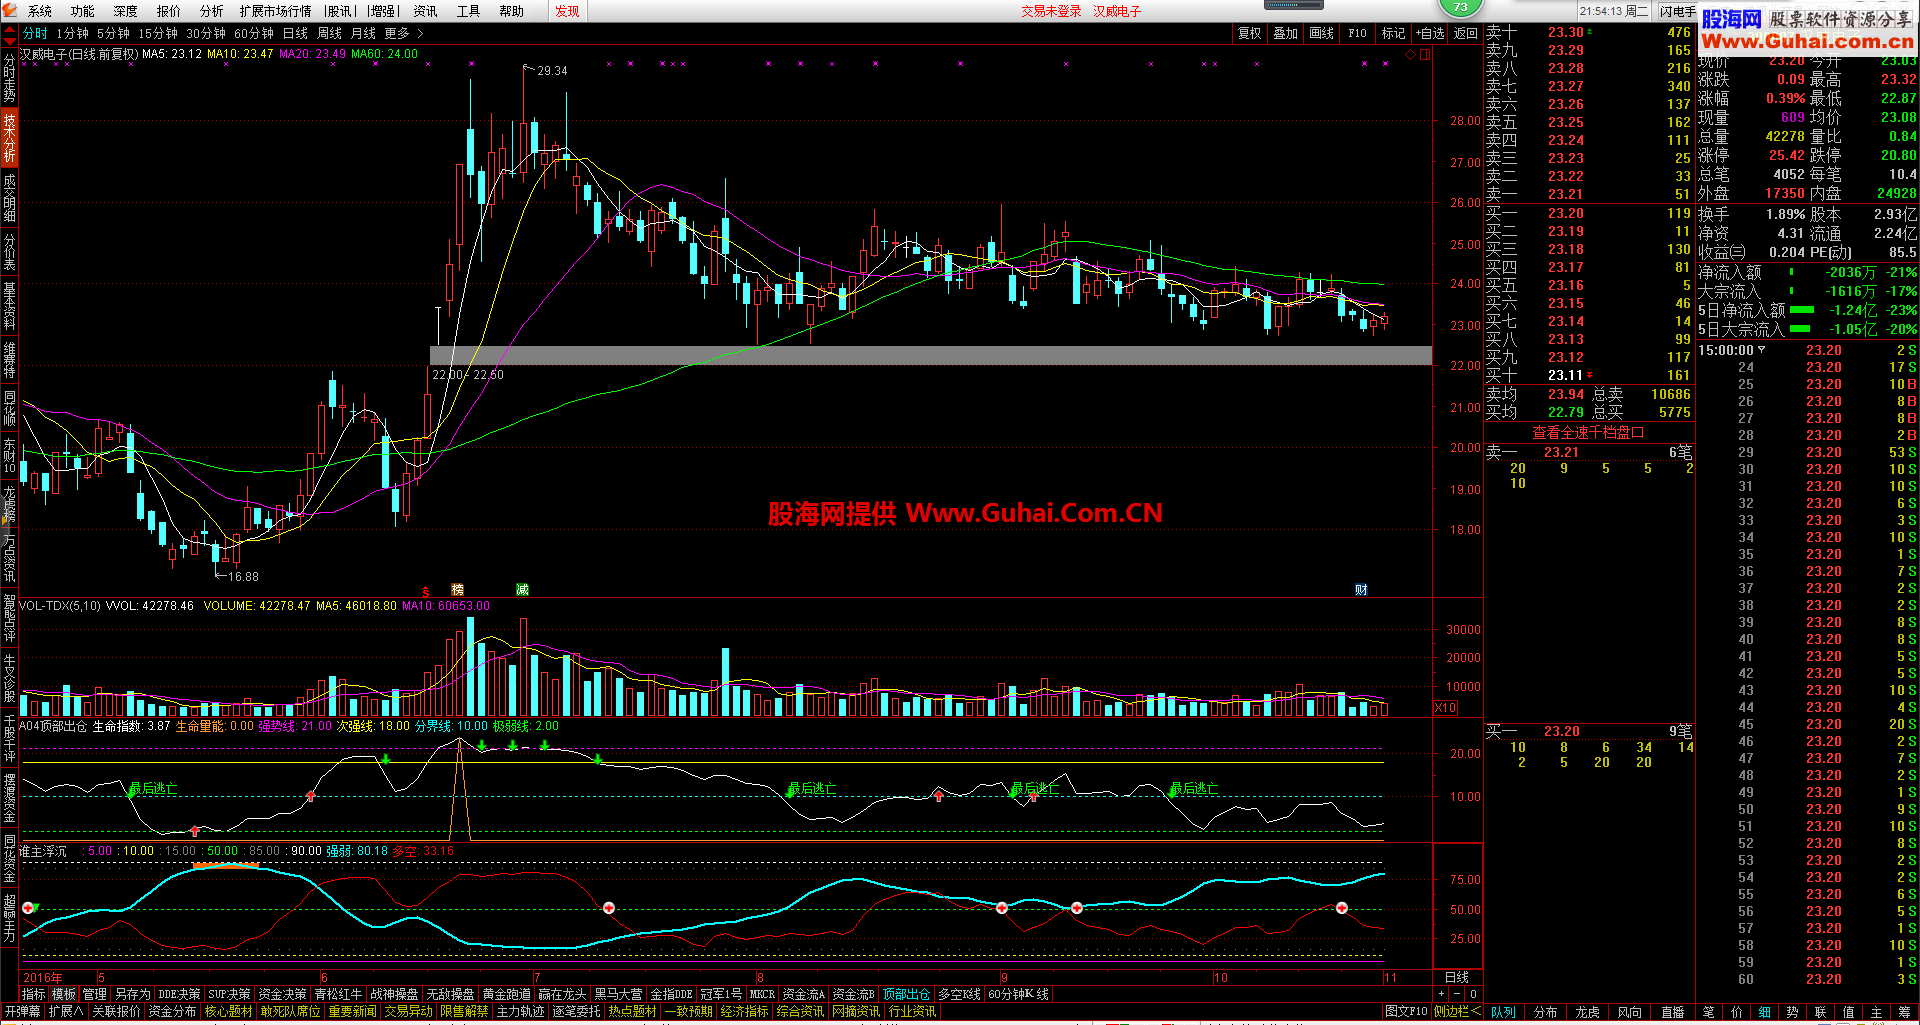Open 基本资料 in the left sidebar
1920x1025 pixels.
(x=9, y=306)
